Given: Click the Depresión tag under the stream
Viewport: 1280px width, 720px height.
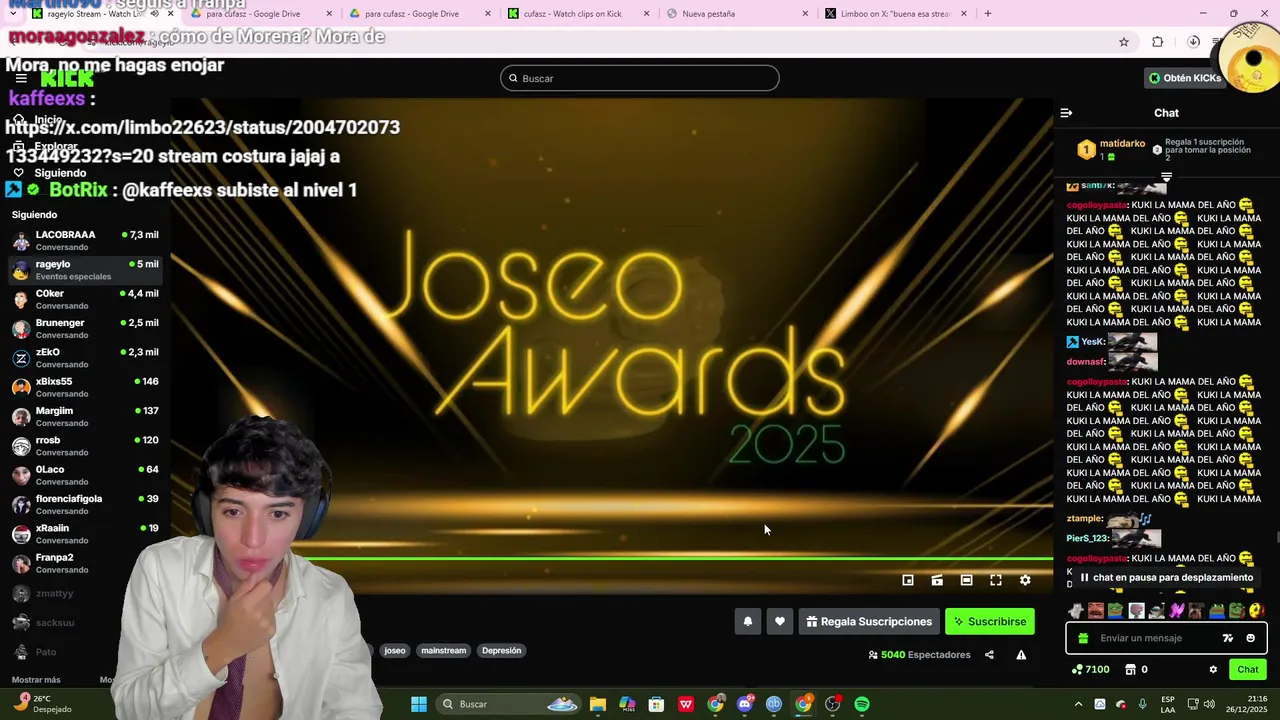Looking at the screenshot, I should [x=501, y=651].
